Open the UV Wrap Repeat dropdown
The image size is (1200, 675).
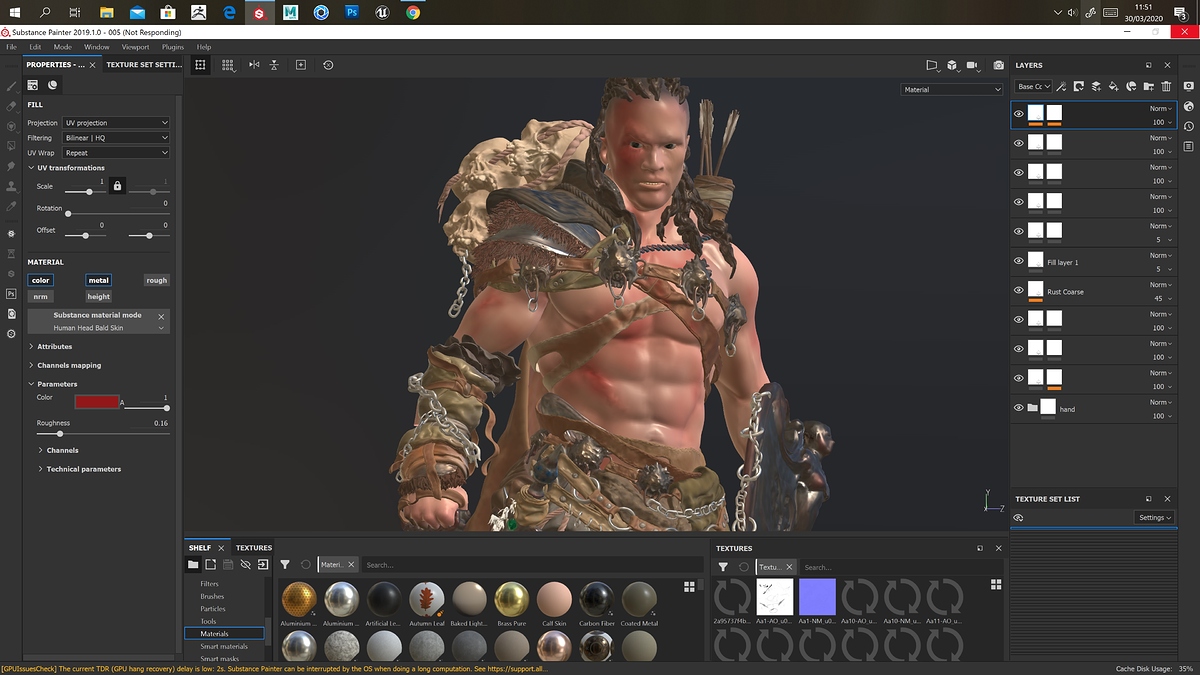pyautogui.click(x=116, y=153)
